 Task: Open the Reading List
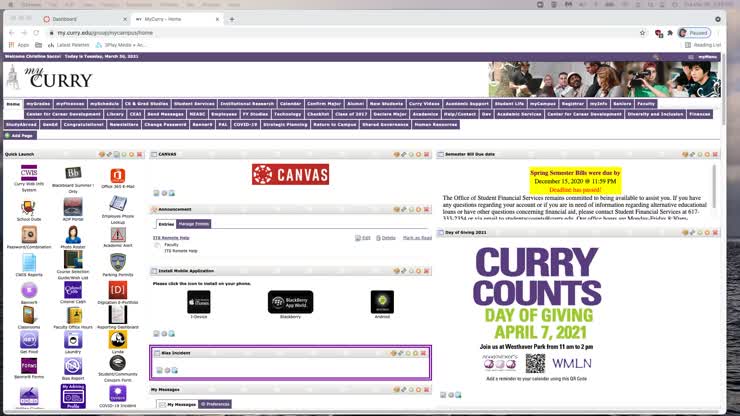pyautogui.click(x=703, y=45)
